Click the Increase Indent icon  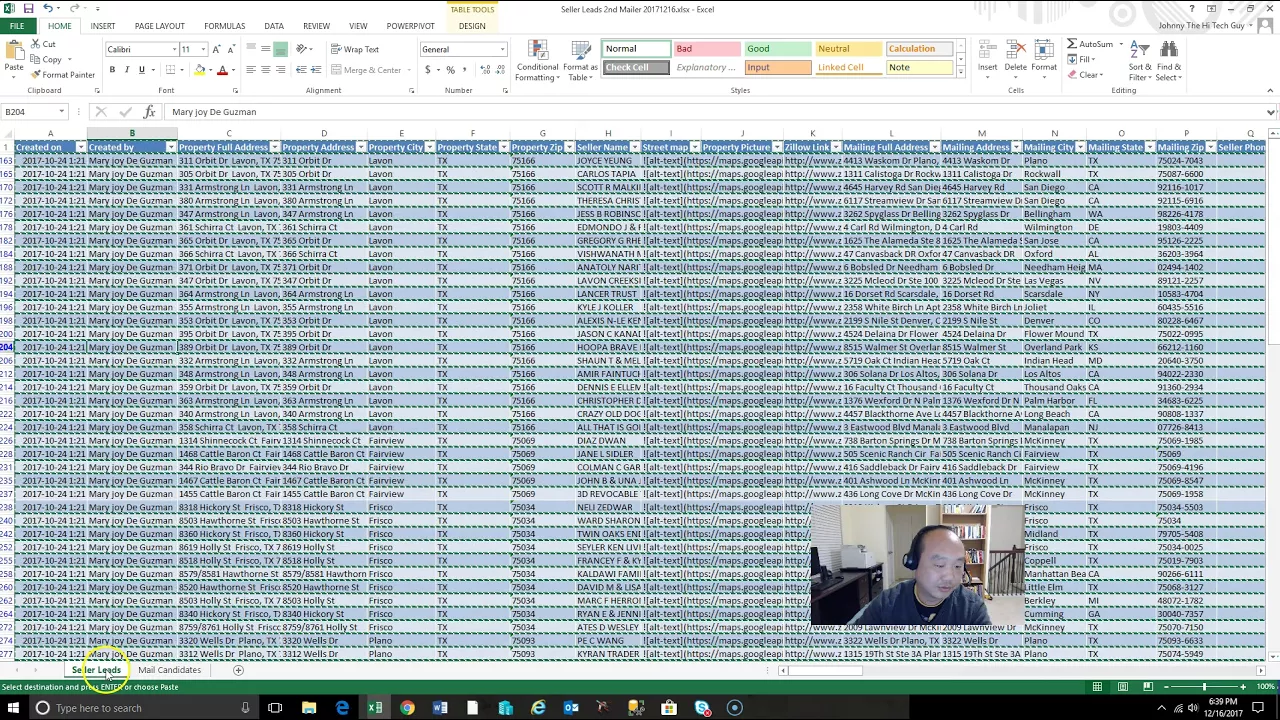316,70
